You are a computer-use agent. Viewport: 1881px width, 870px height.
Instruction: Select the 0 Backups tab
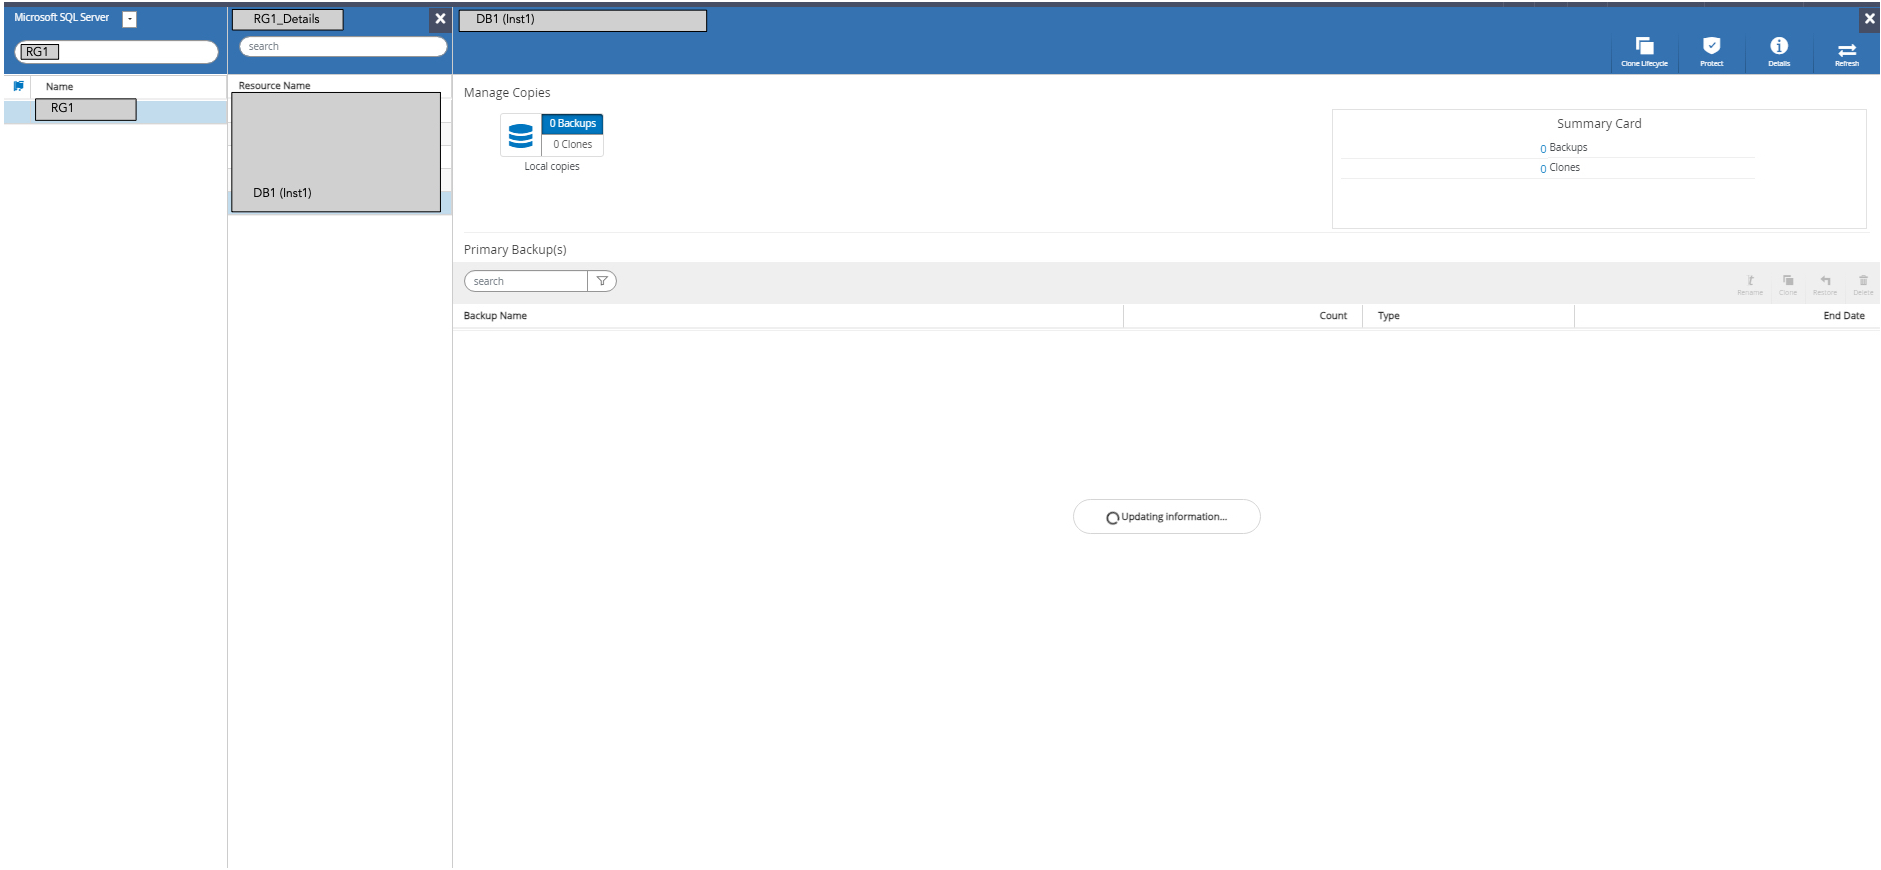(572, 124)
